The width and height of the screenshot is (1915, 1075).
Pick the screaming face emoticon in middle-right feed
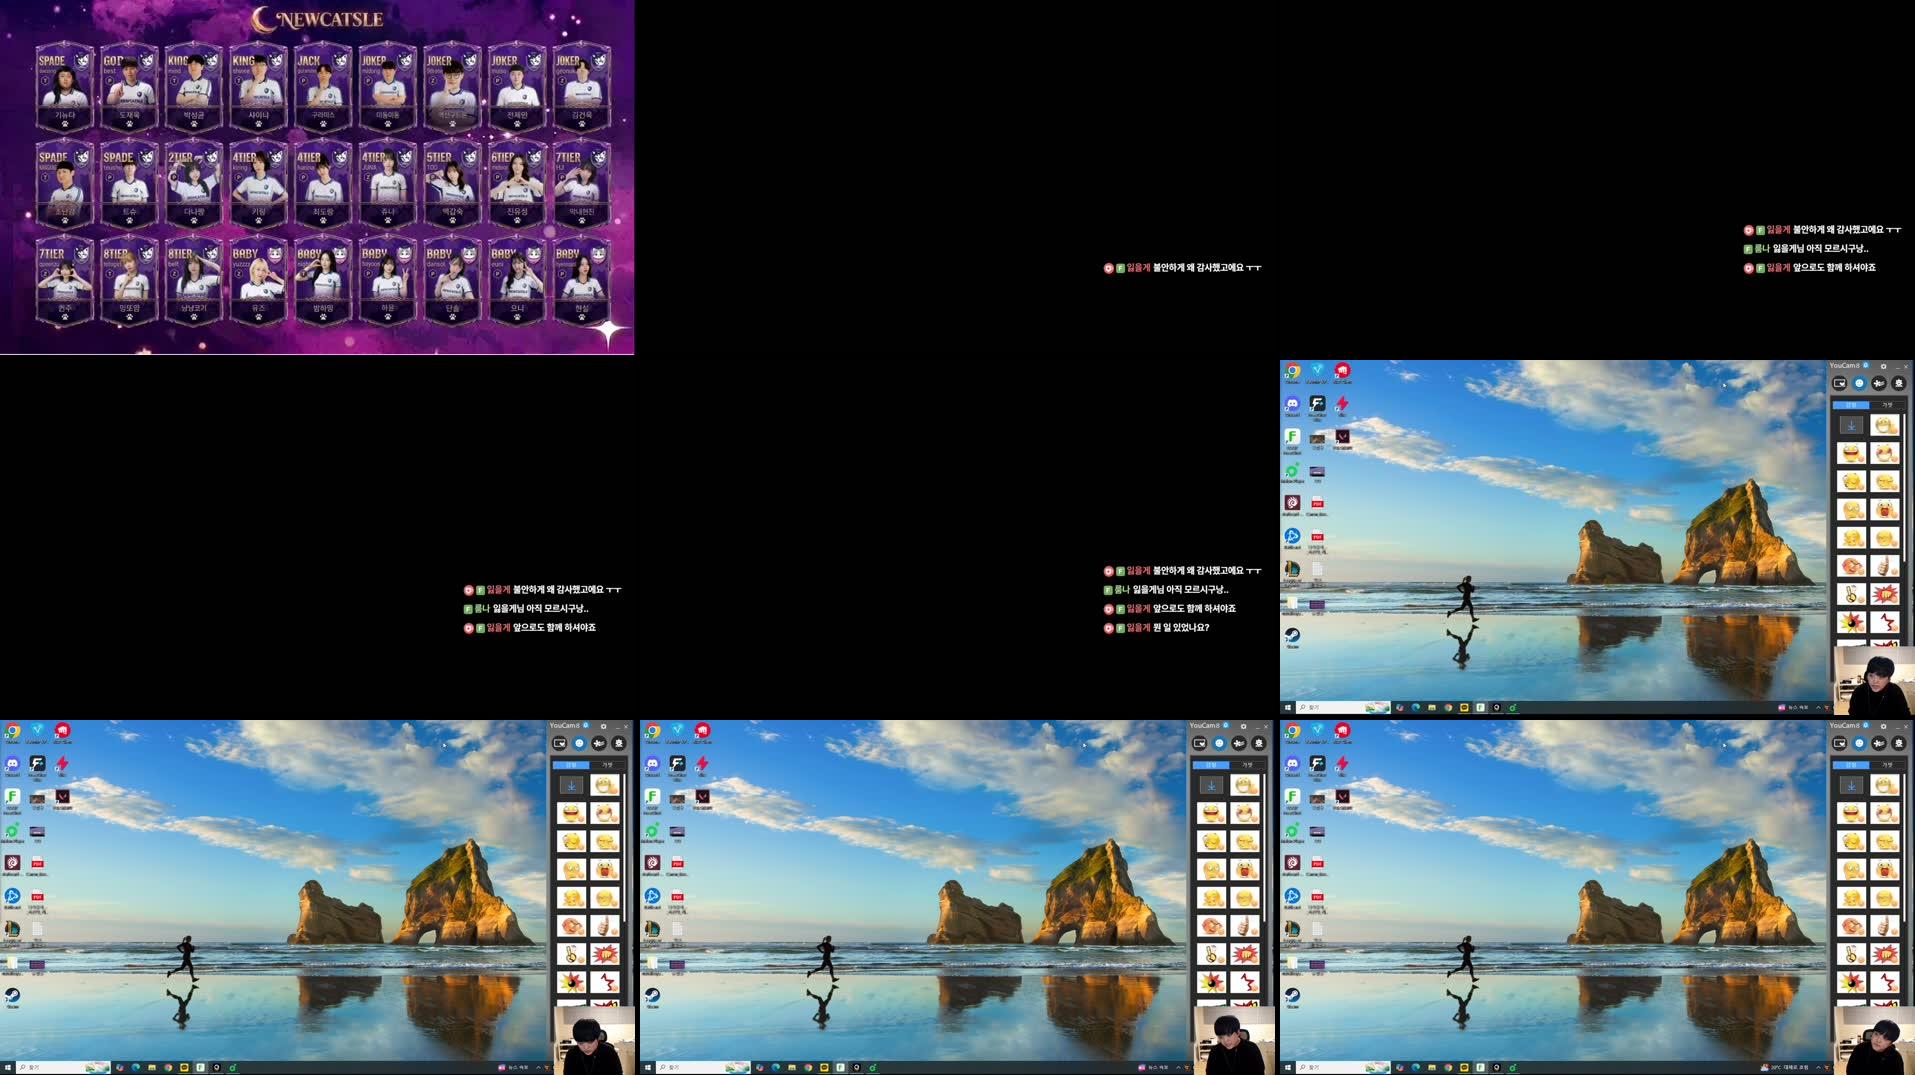1884,510
